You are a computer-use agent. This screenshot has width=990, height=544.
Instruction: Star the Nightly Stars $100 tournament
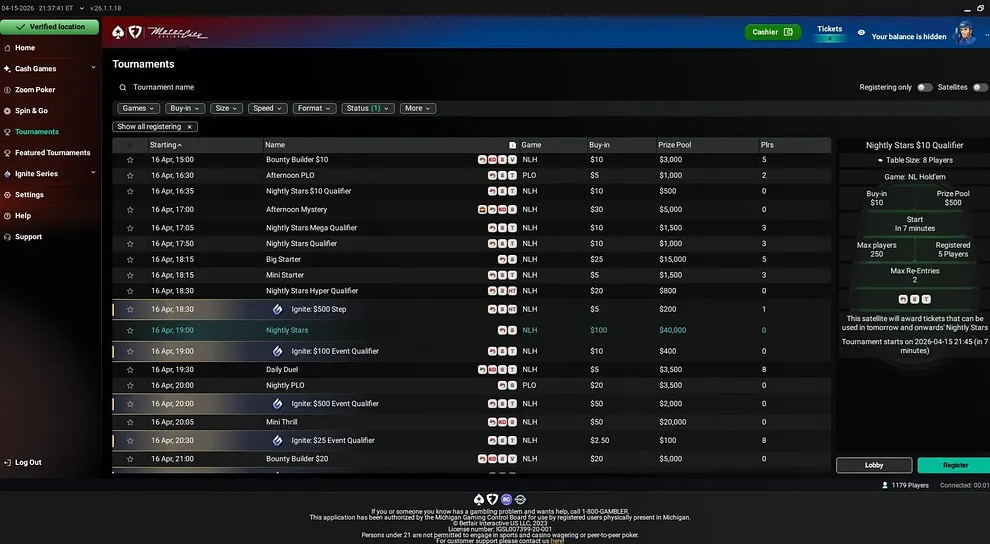pos(130,330)
